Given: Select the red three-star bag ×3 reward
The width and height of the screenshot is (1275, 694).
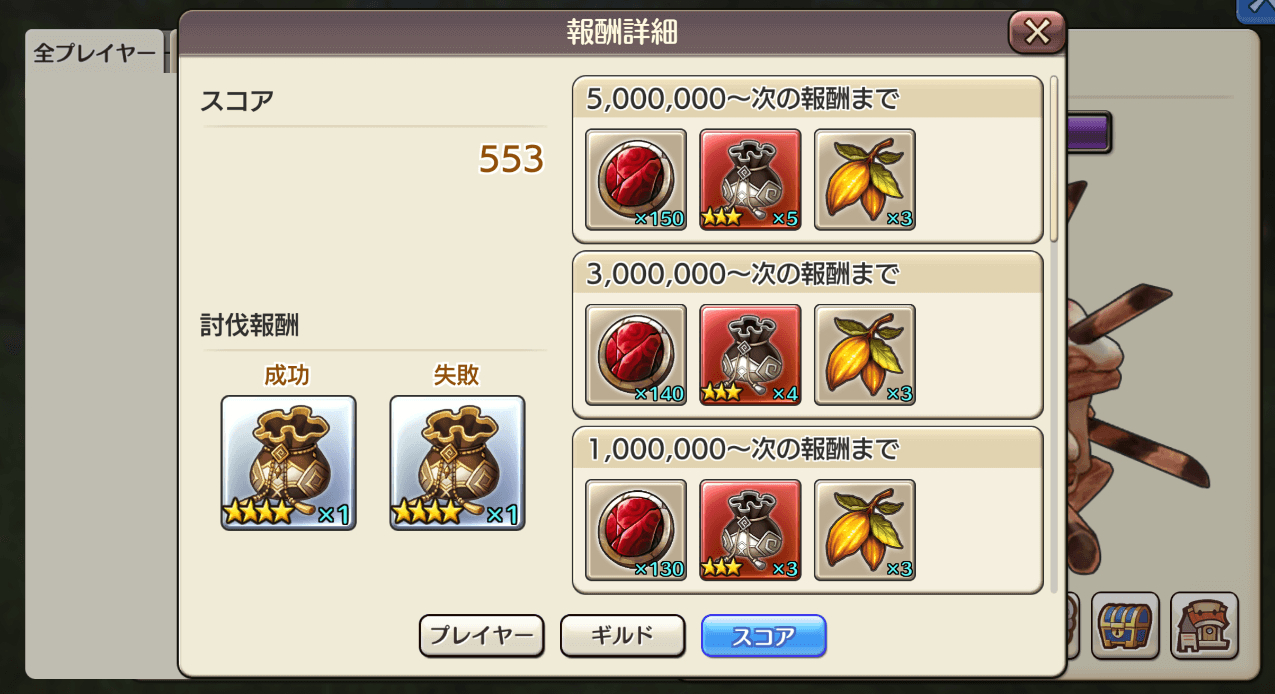Looking at the screenshot, I should click(x=750, y=530).
